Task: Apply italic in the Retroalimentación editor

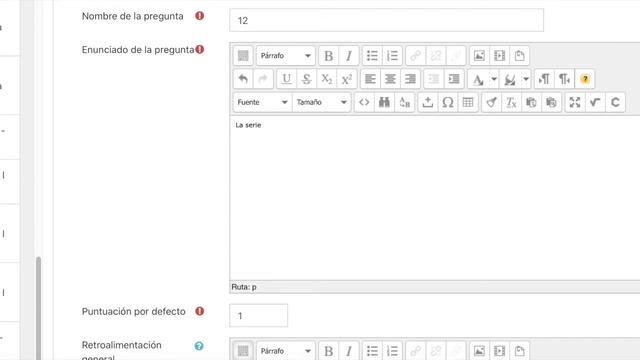Action: click(x=349, y=351)
